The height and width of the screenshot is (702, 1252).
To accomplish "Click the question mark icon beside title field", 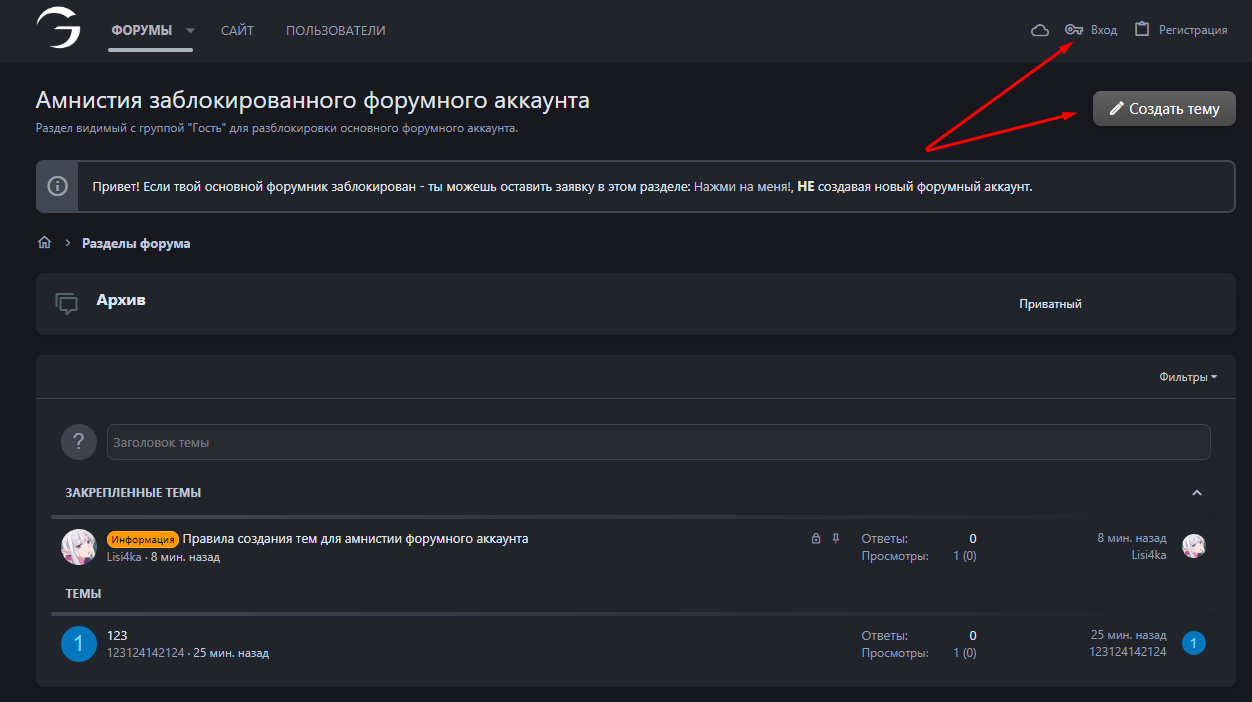I will [x=79, y=442].
